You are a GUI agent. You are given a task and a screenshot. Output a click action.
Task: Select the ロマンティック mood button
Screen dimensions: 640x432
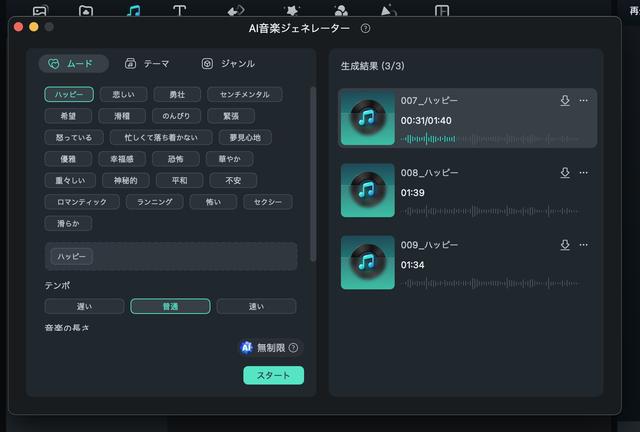[x=81, y=202]
